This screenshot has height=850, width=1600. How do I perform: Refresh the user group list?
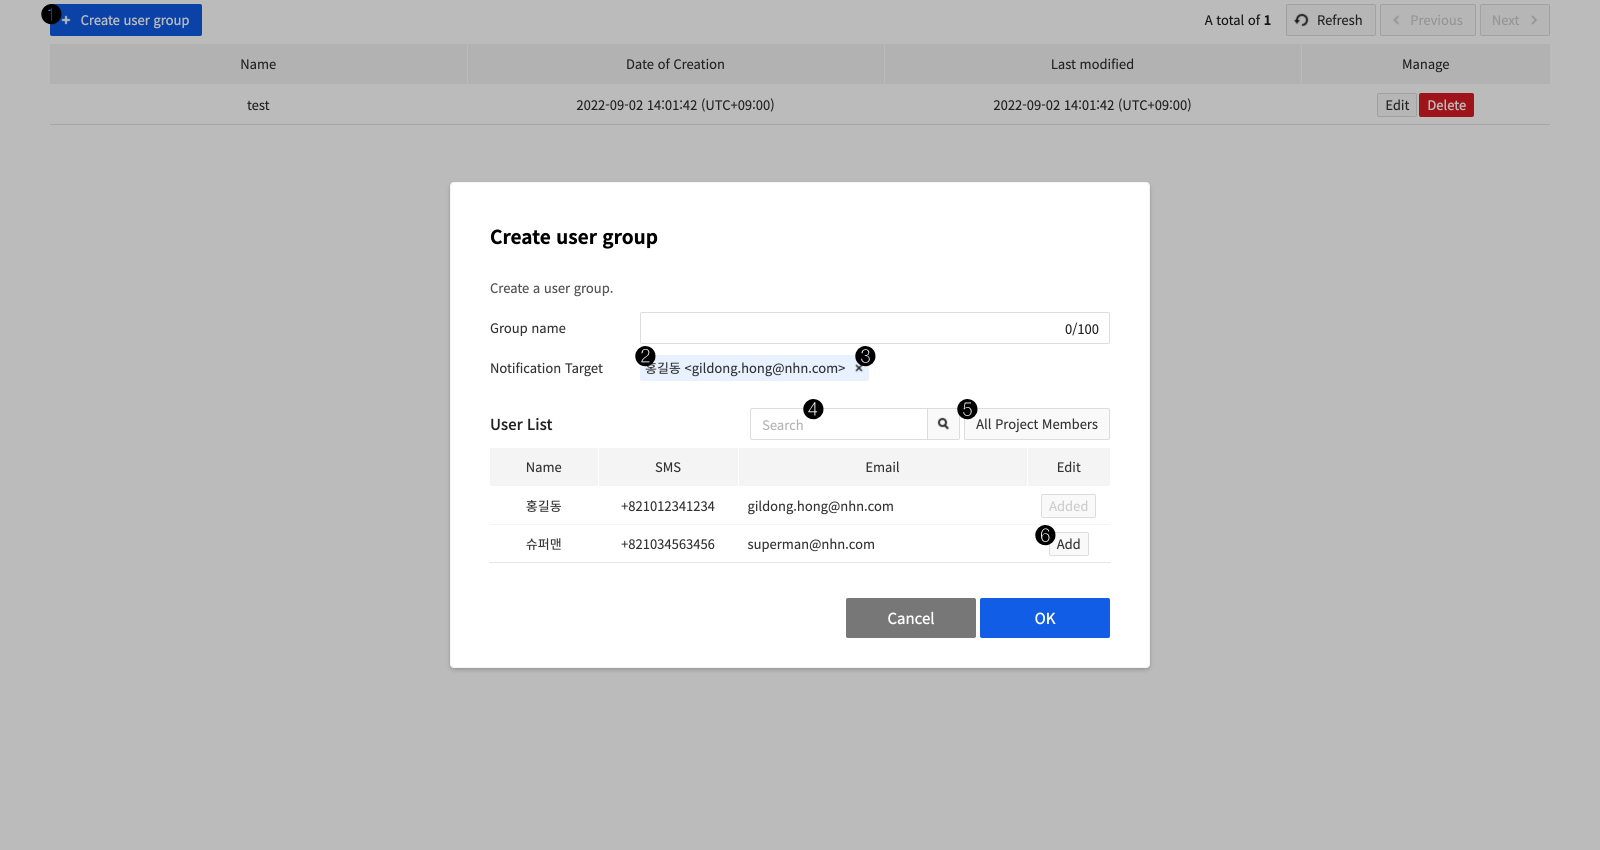point(1330,20)
